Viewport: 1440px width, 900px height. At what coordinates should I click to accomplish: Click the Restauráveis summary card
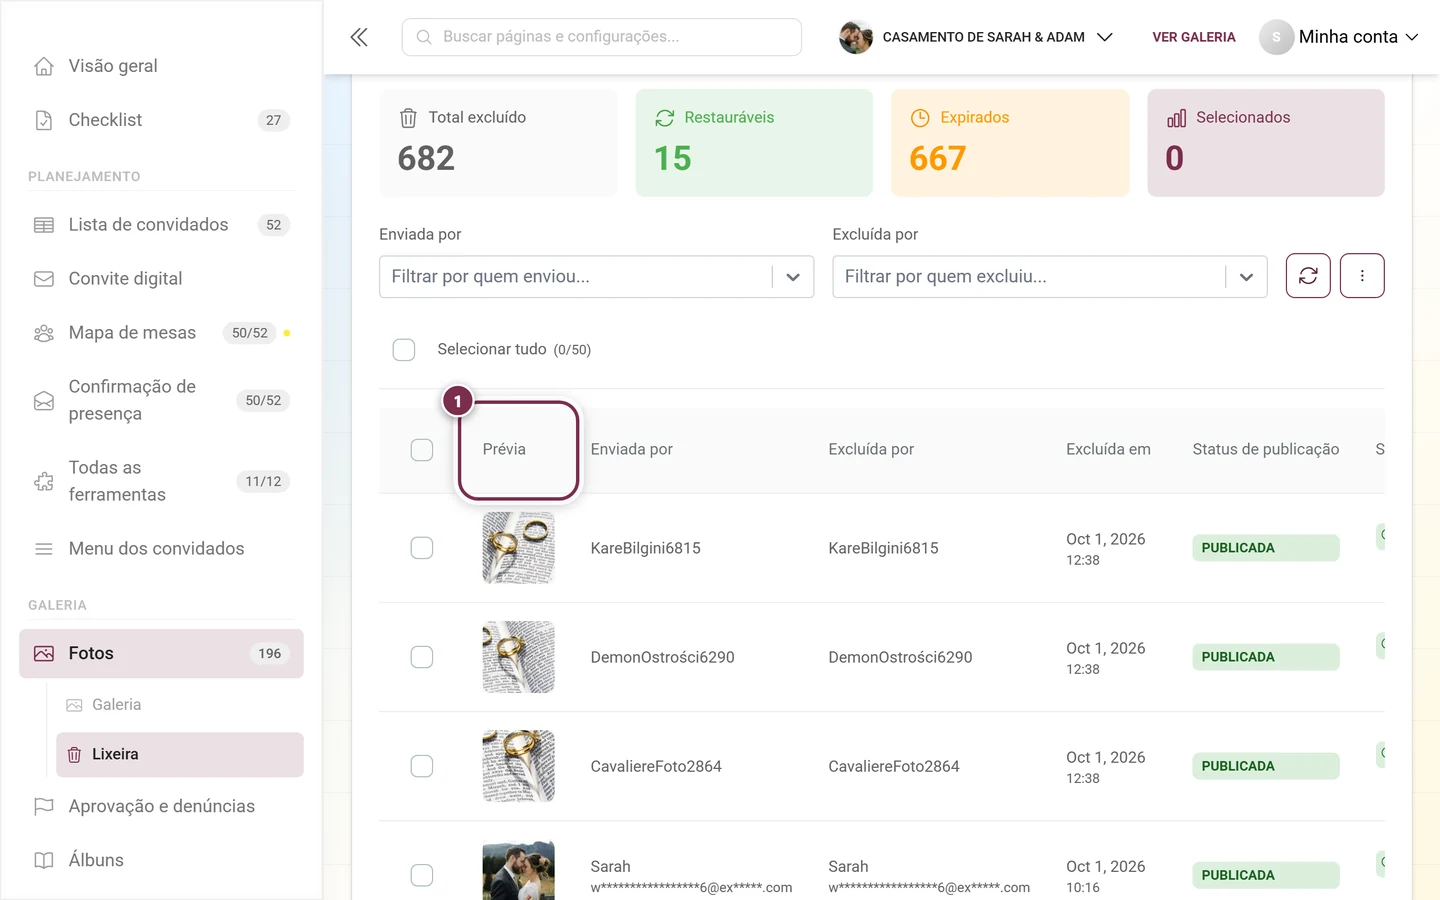[754, 143]
